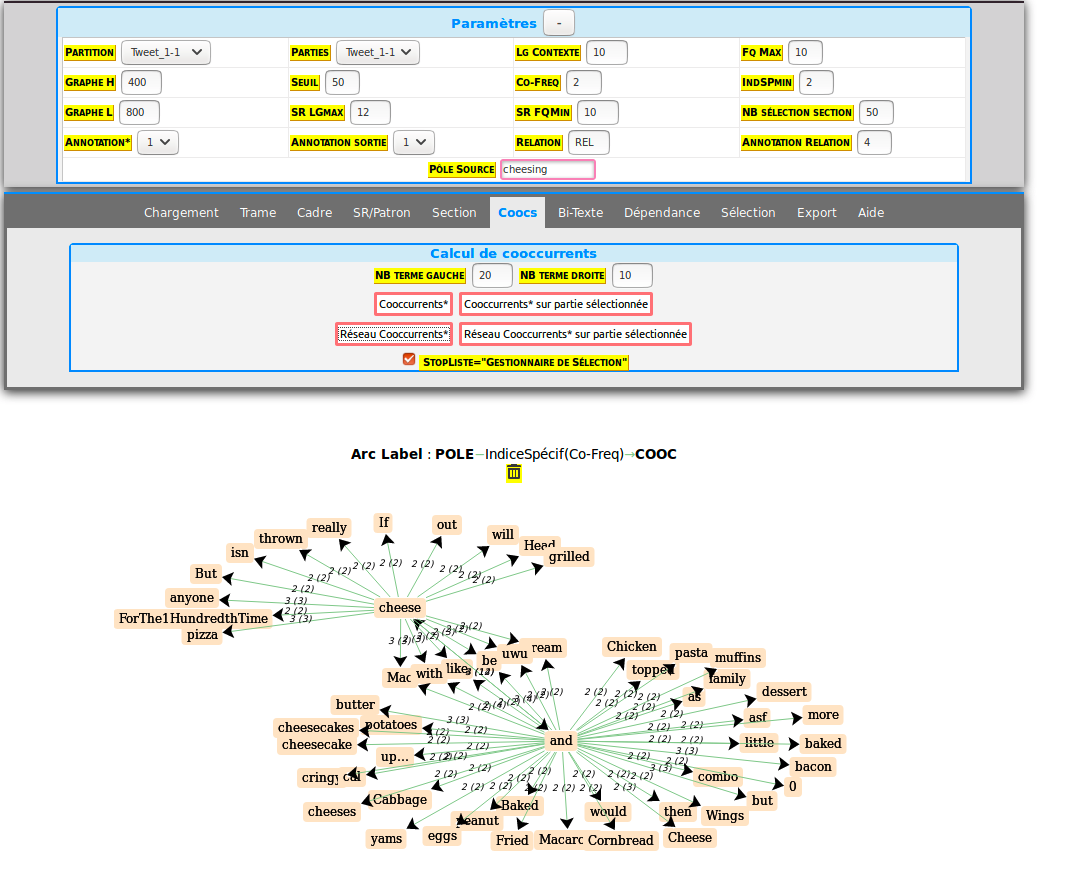
Task: Open the Annotation sortie dropdown
Action: pos(413,143)
